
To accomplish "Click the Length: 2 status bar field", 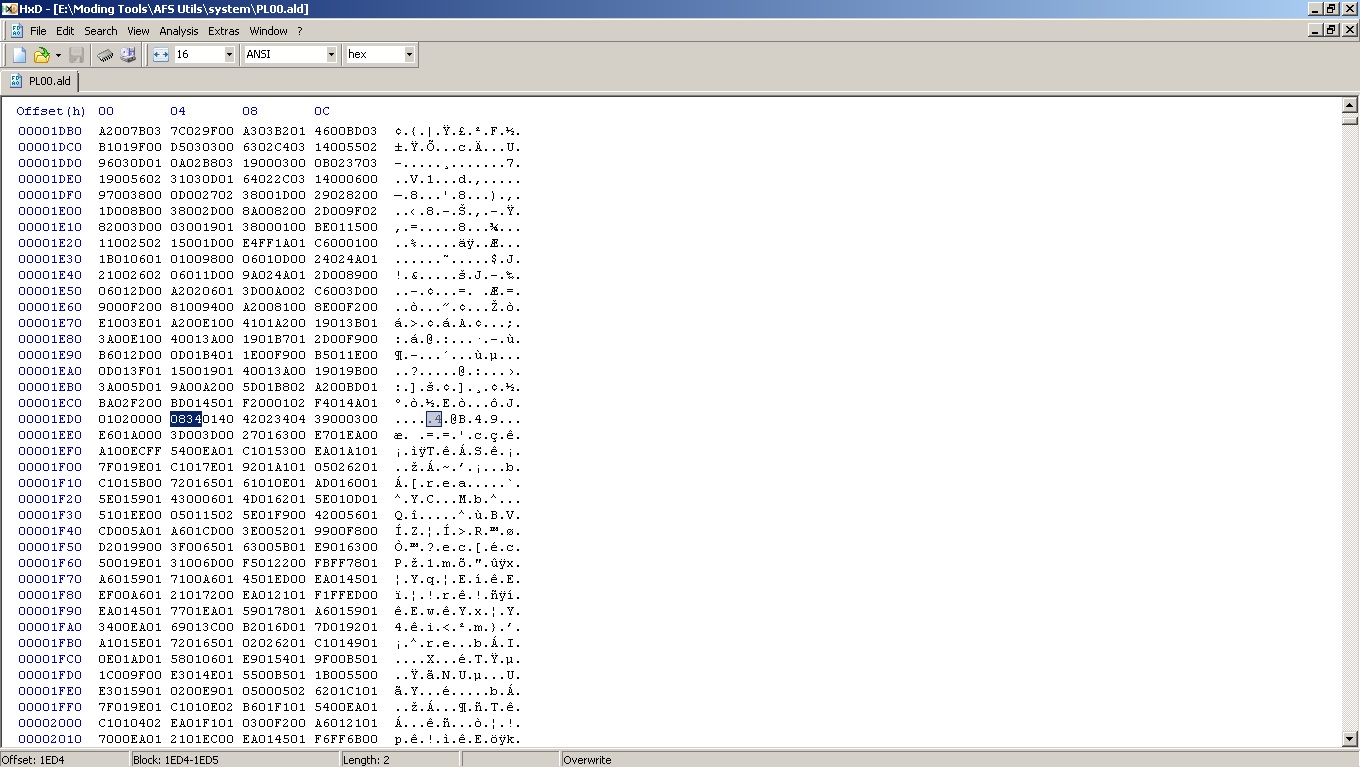I will pyautogui.click(x=400, y=760).
